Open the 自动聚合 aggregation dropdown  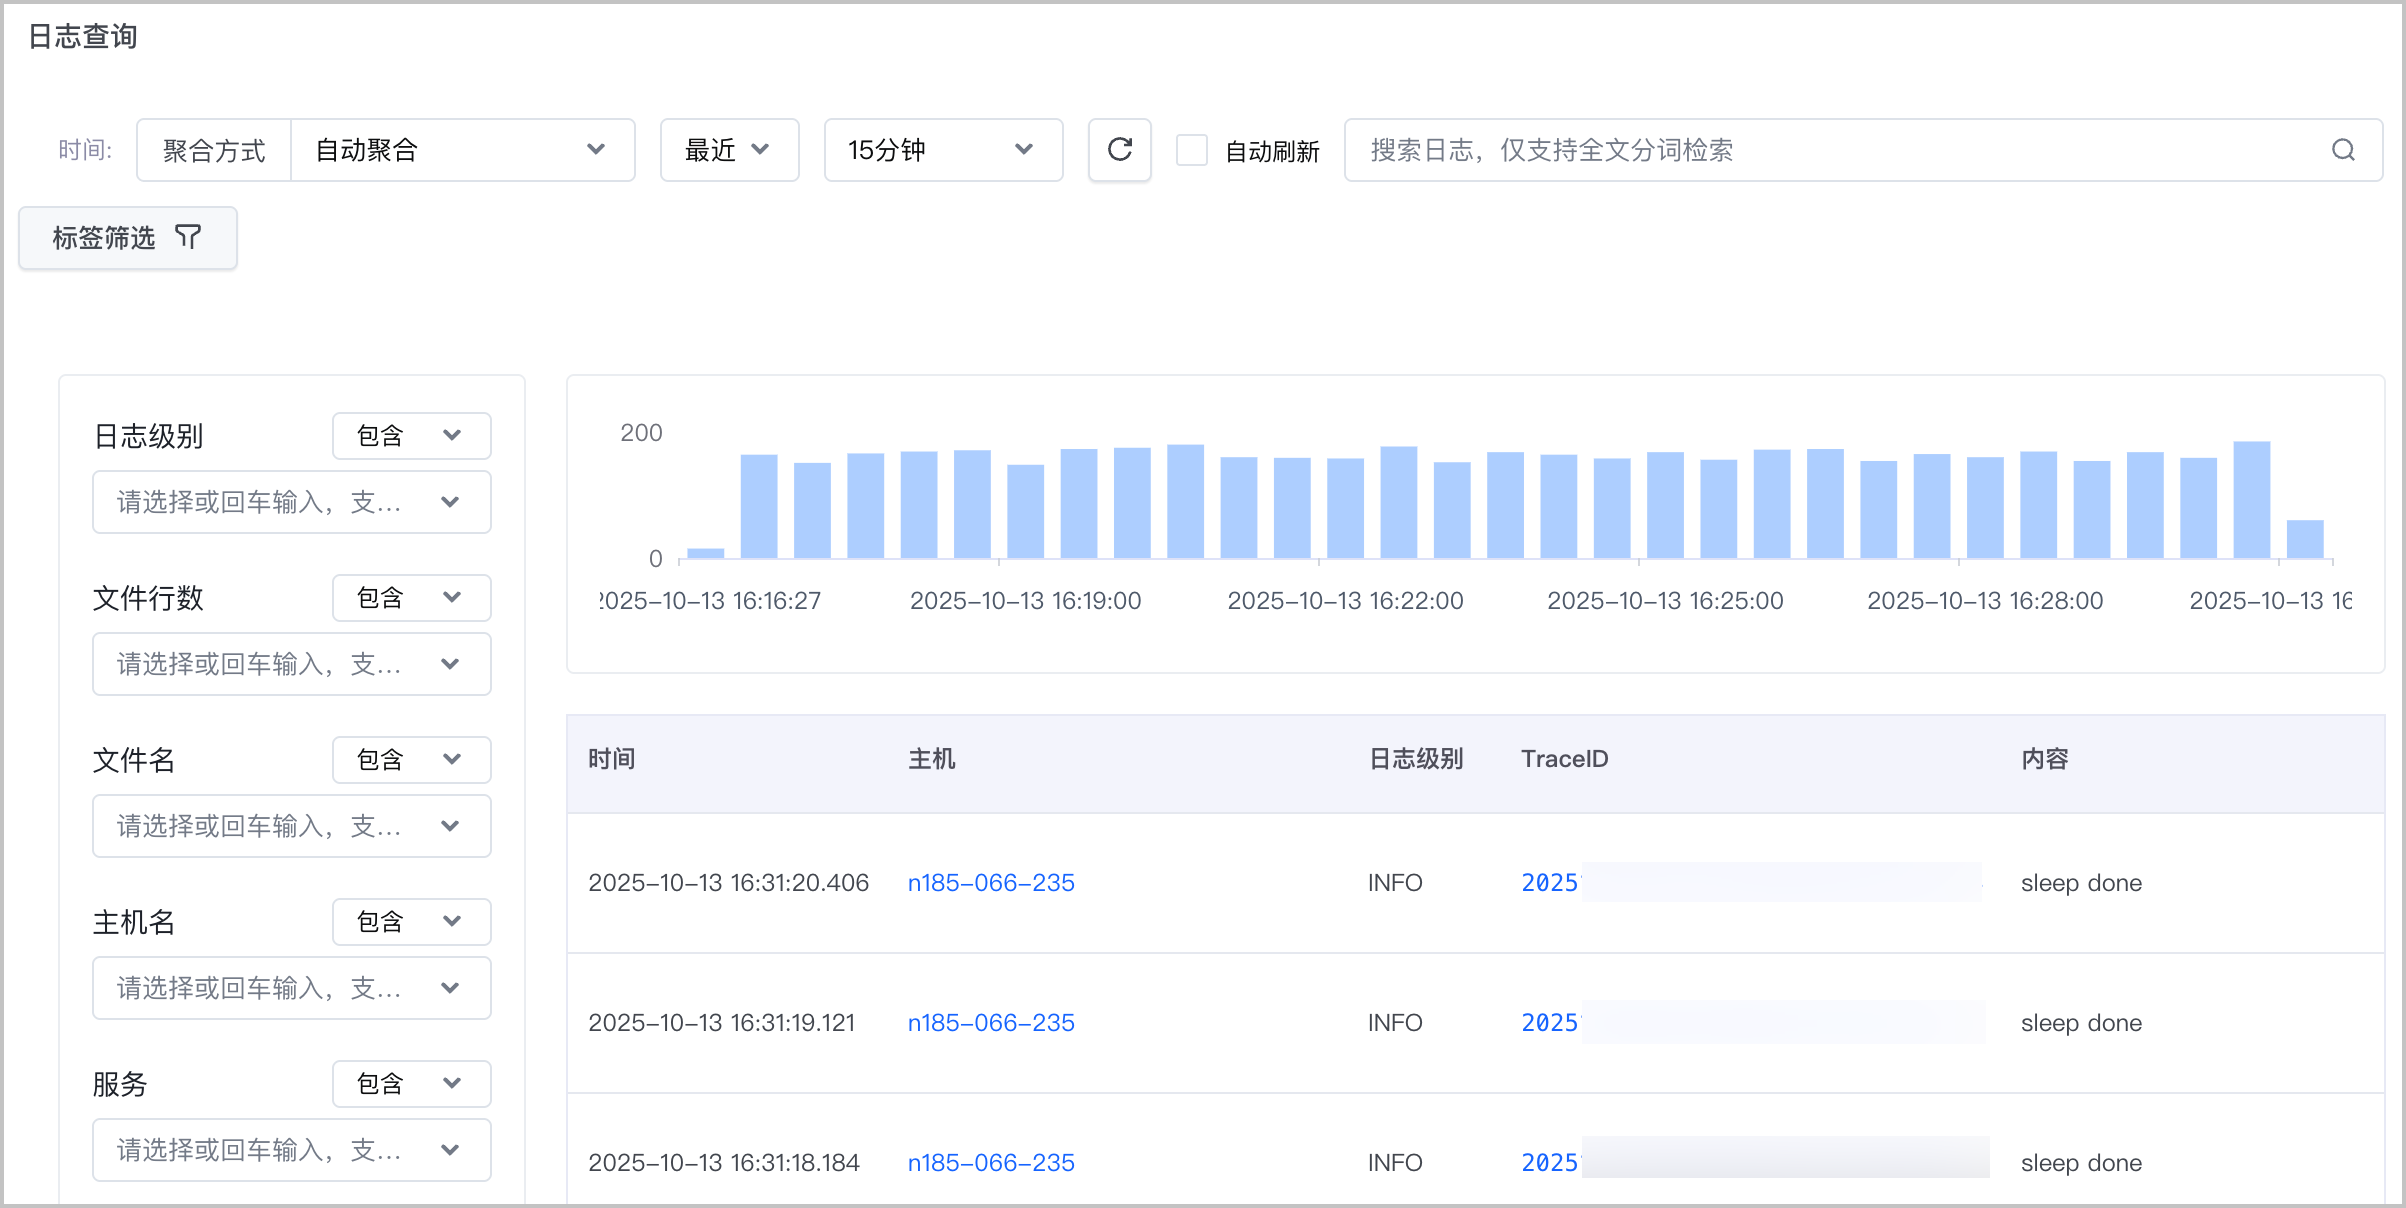[x=462, y=150]
